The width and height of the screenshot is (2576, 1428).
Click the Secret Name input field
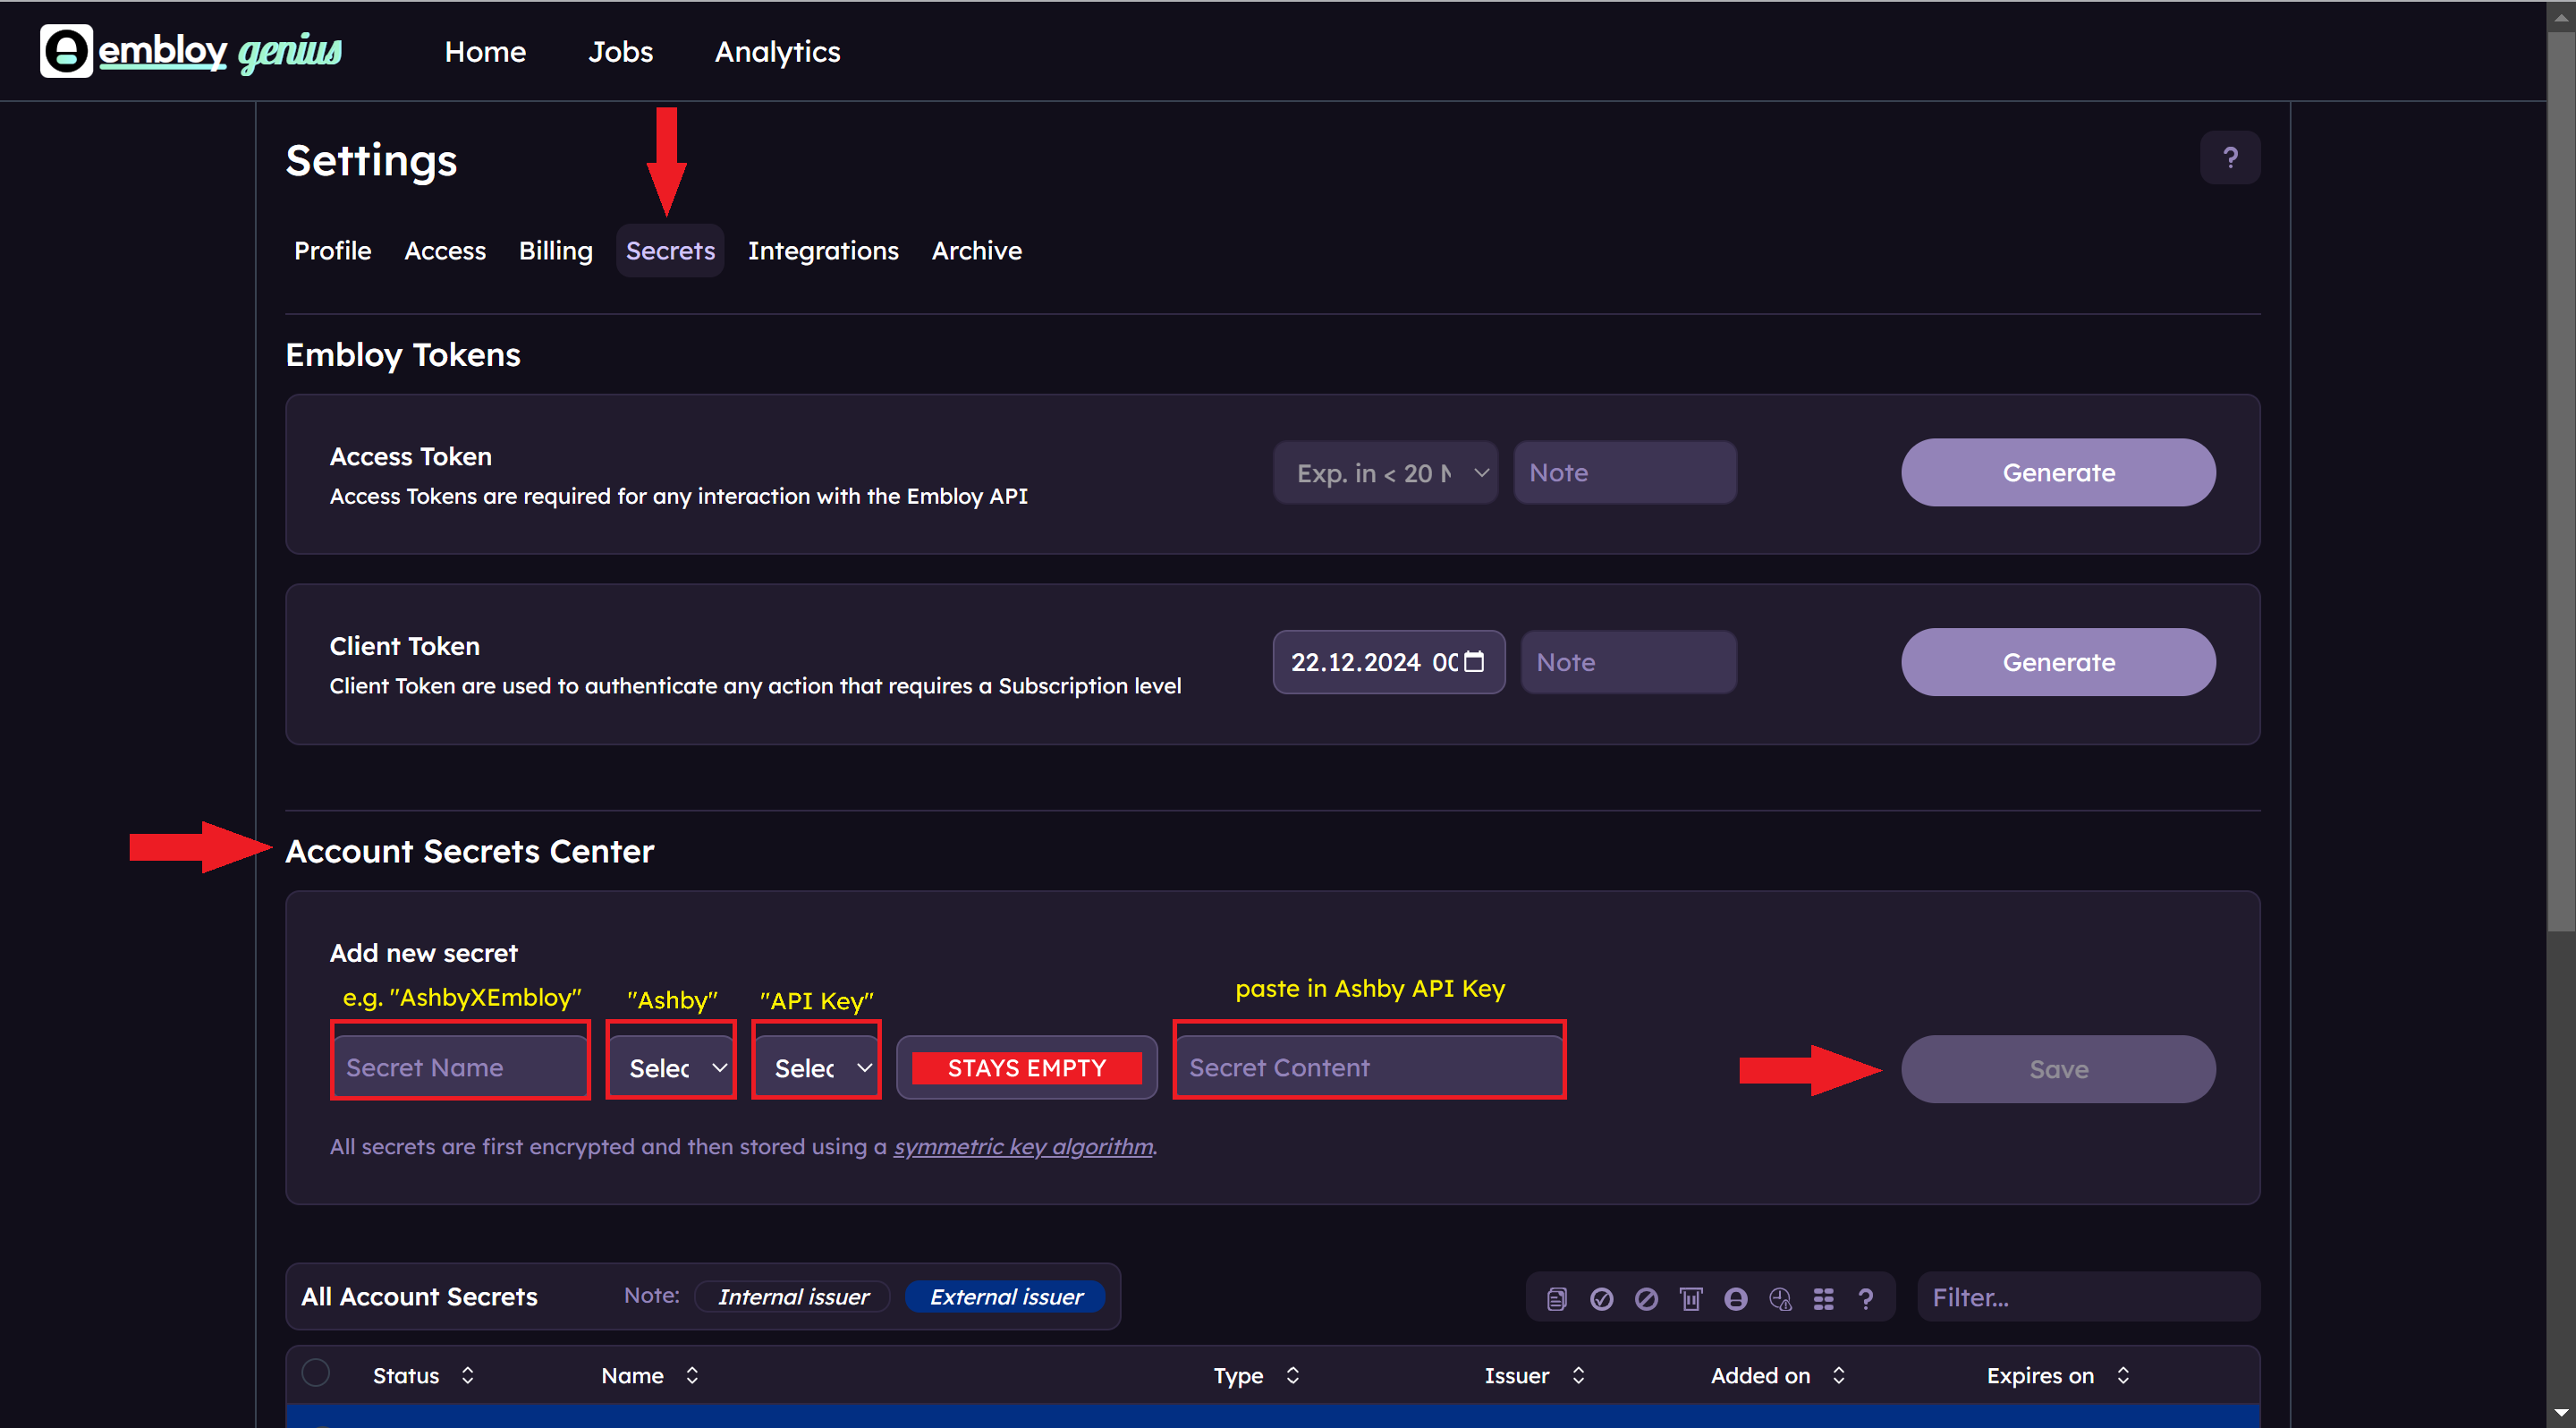pyautogui.click(x=460, y=1068)
